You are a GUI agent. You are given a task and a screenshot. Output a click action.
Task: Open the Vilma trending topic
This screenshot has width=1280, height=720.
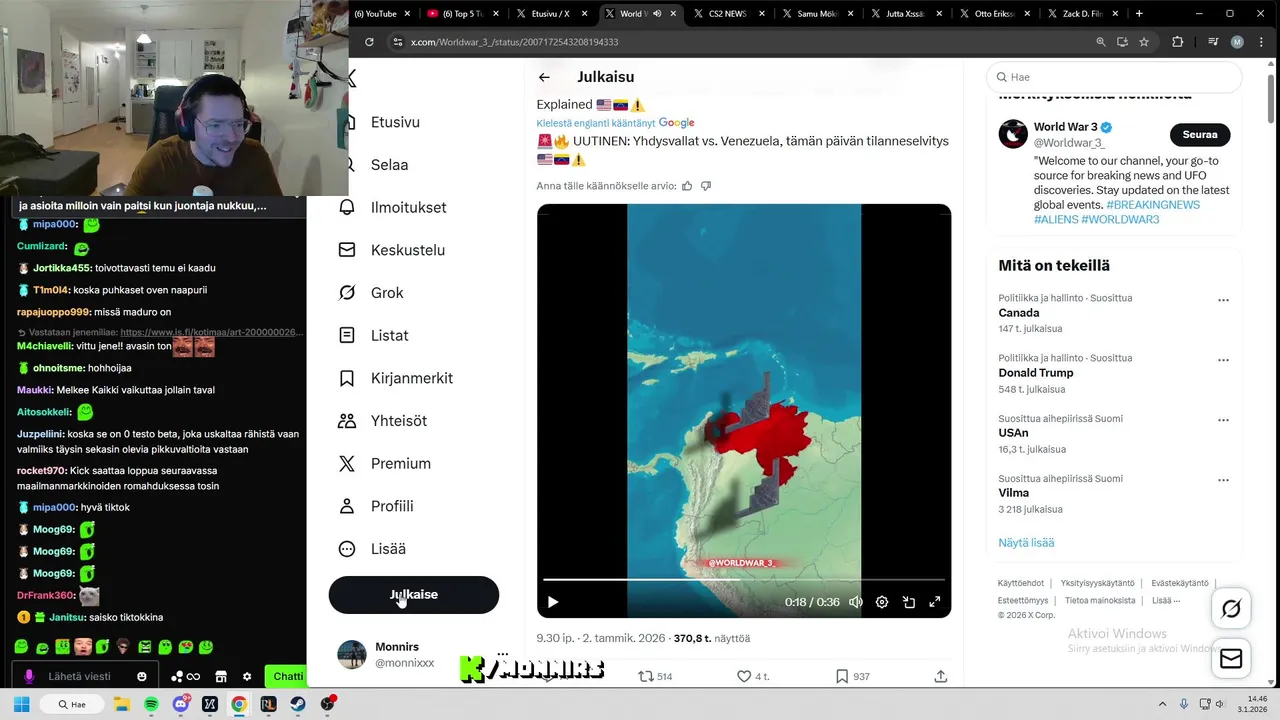click(1013, 493)
